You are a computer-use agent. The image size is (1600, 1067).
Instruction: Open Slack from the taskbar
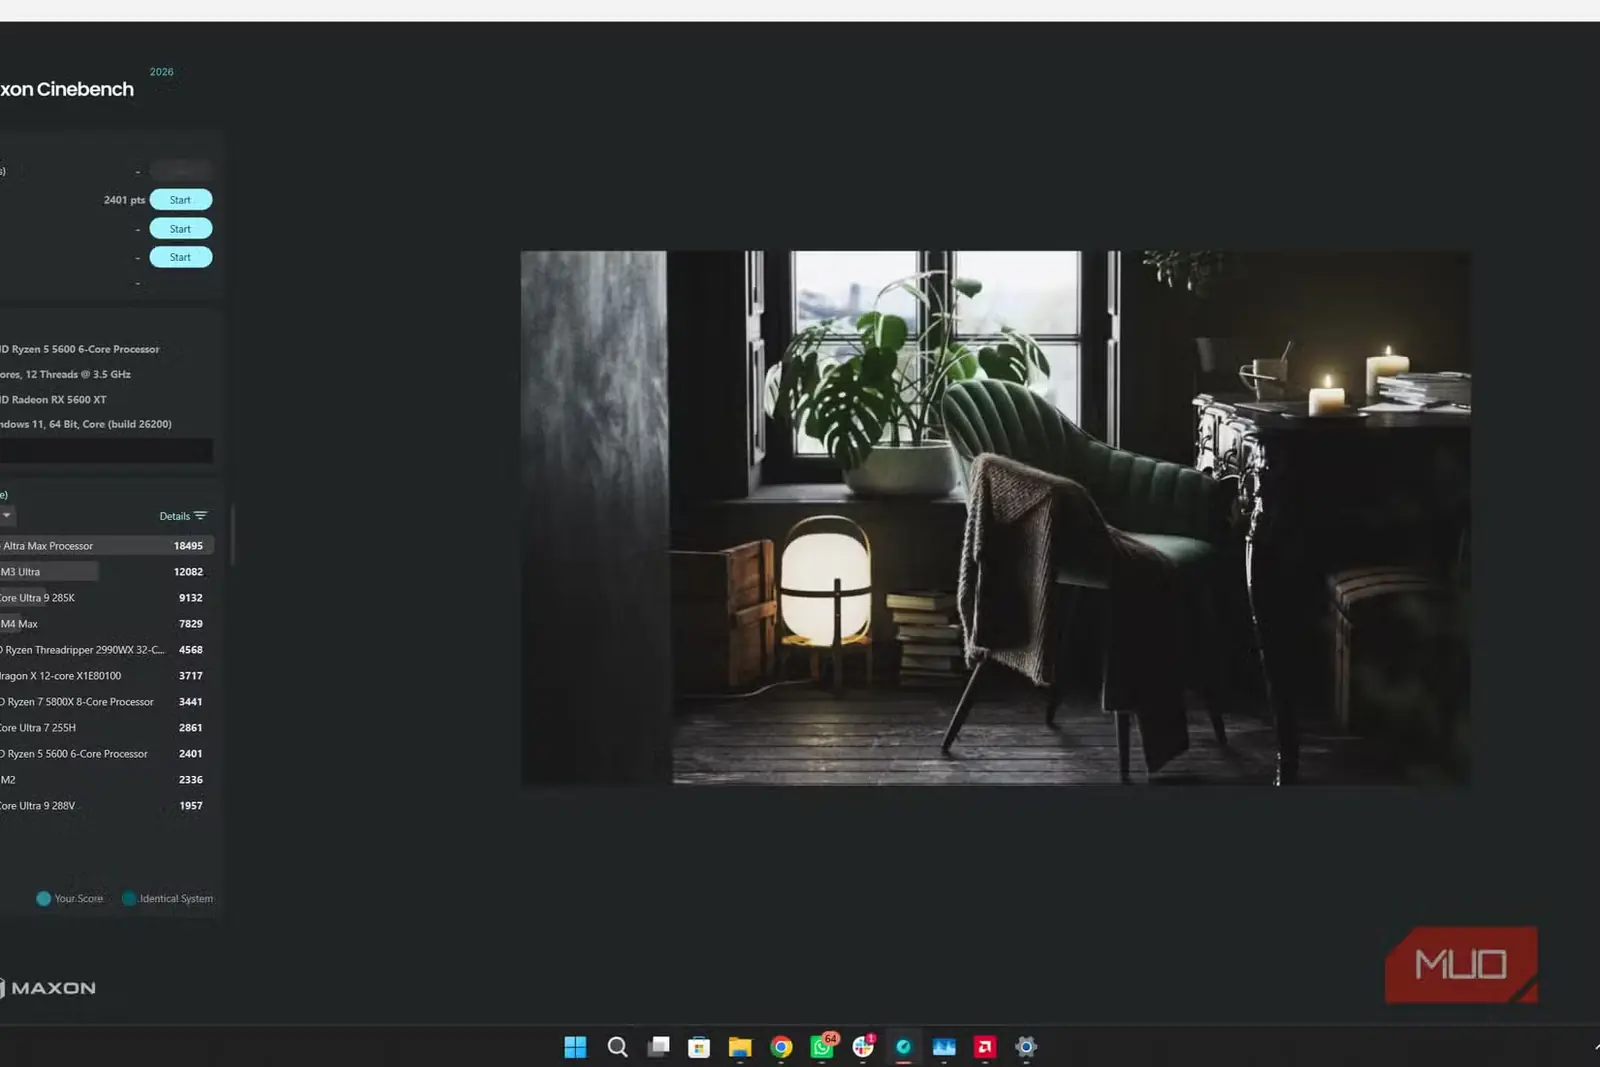[x=864, y=1046]
